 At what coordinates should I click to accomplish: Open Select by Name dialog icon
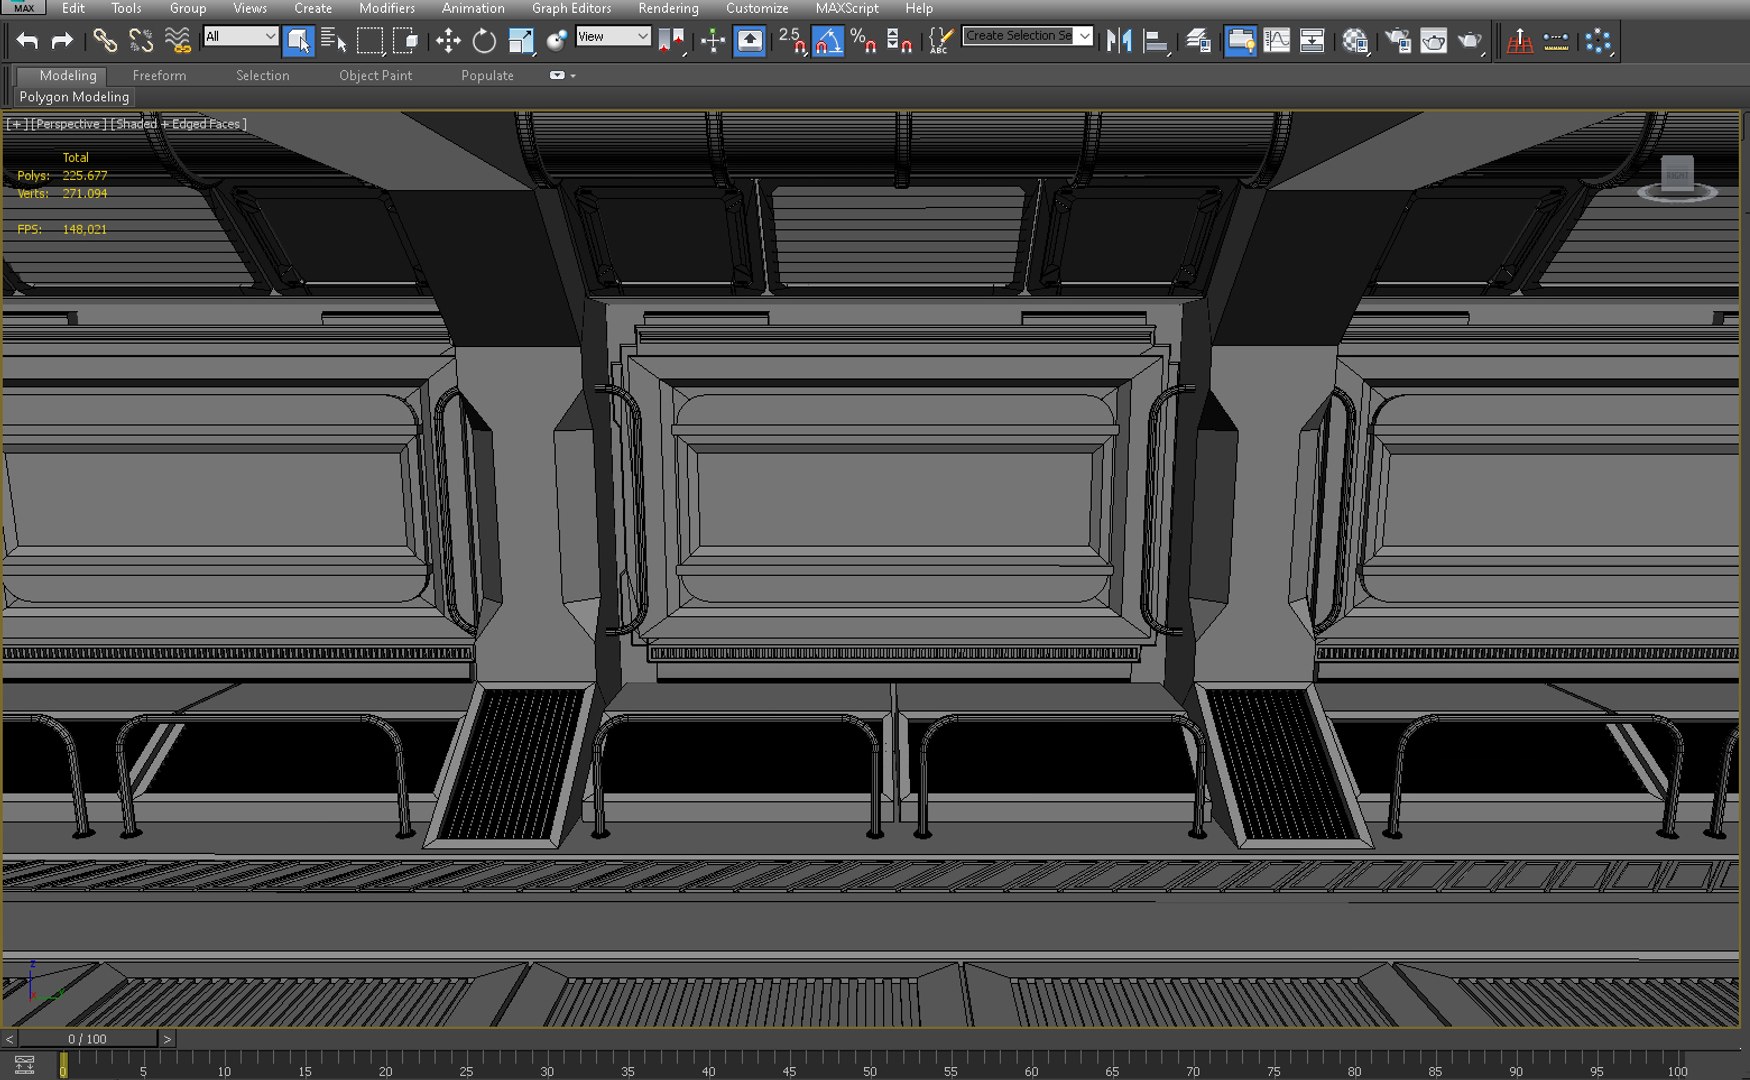334,41
